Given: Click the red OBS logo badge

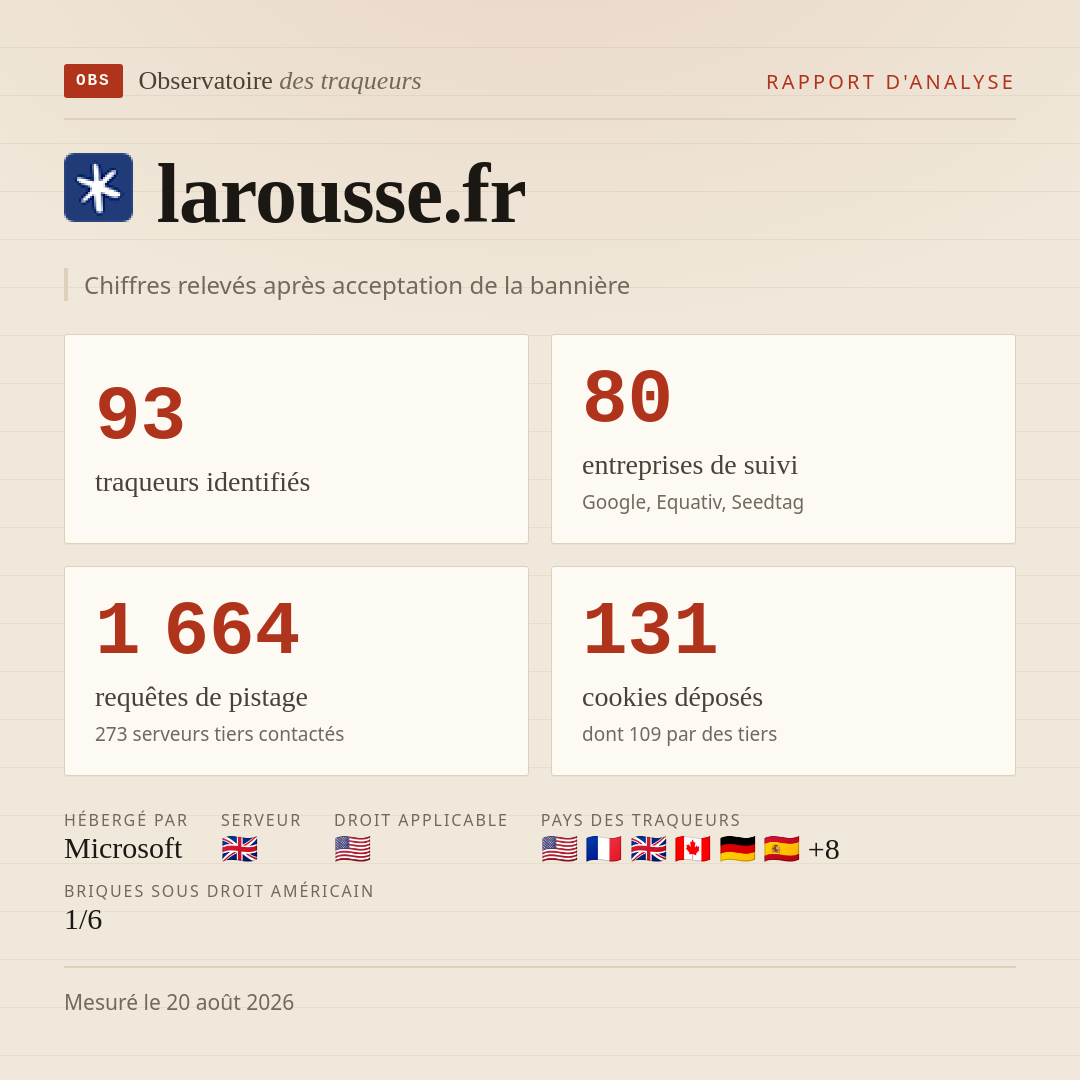Looking at the screenshot, I should coord(94,81).
